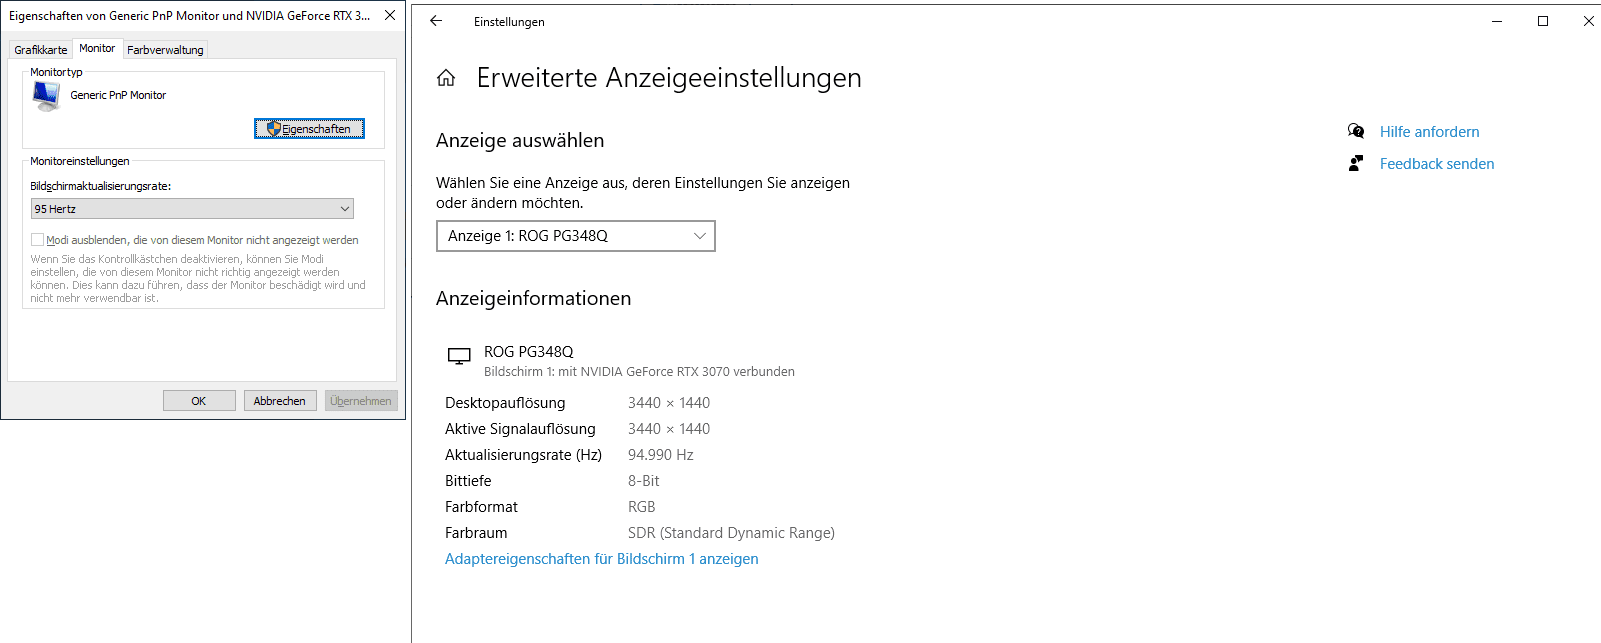This screenshot has height=643, width=1601.
Task: Click the Eigenschaften dialog title bar text
Action: [x=190, y=16]
